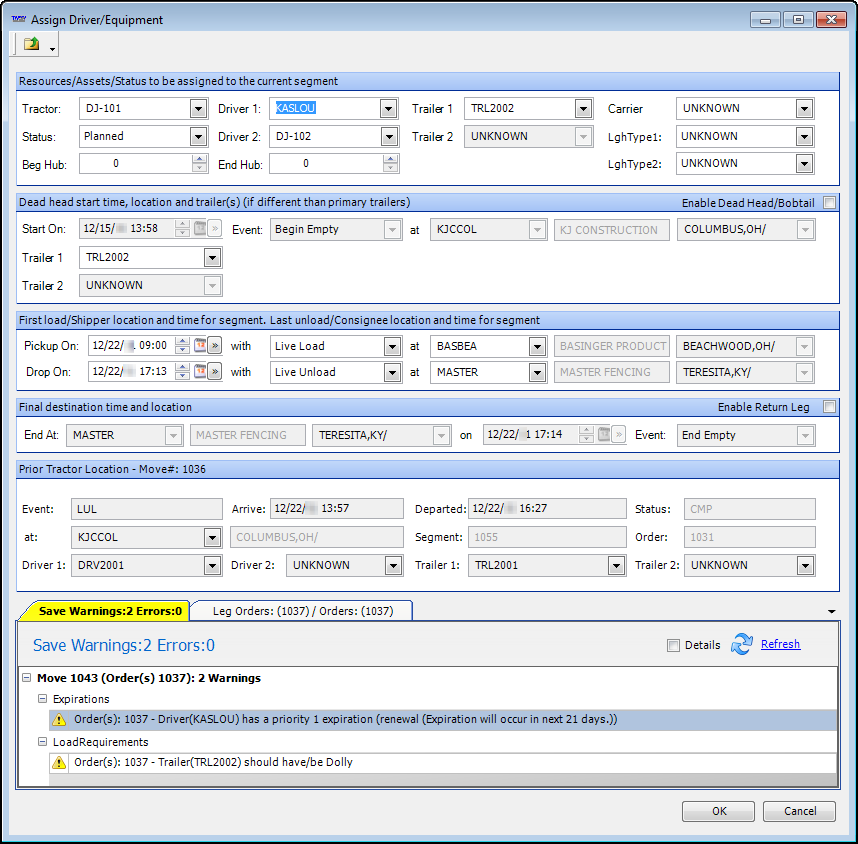Click the arrow button next to Pickup On date
Screen dimensions: 858x844
coord(215,346)
